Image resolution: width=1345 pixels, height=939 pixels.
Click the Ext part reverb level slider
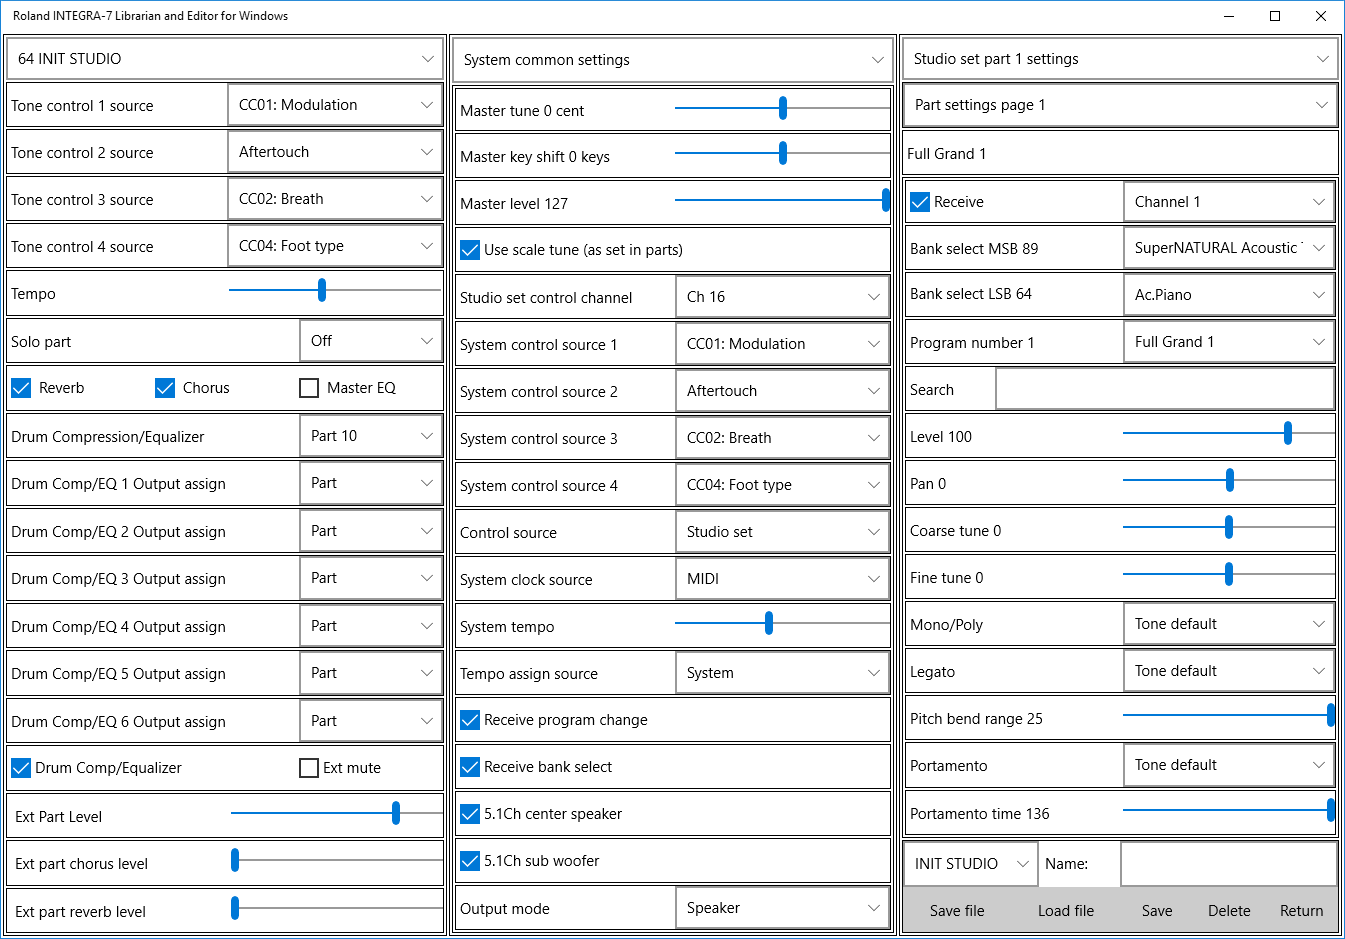335,908
